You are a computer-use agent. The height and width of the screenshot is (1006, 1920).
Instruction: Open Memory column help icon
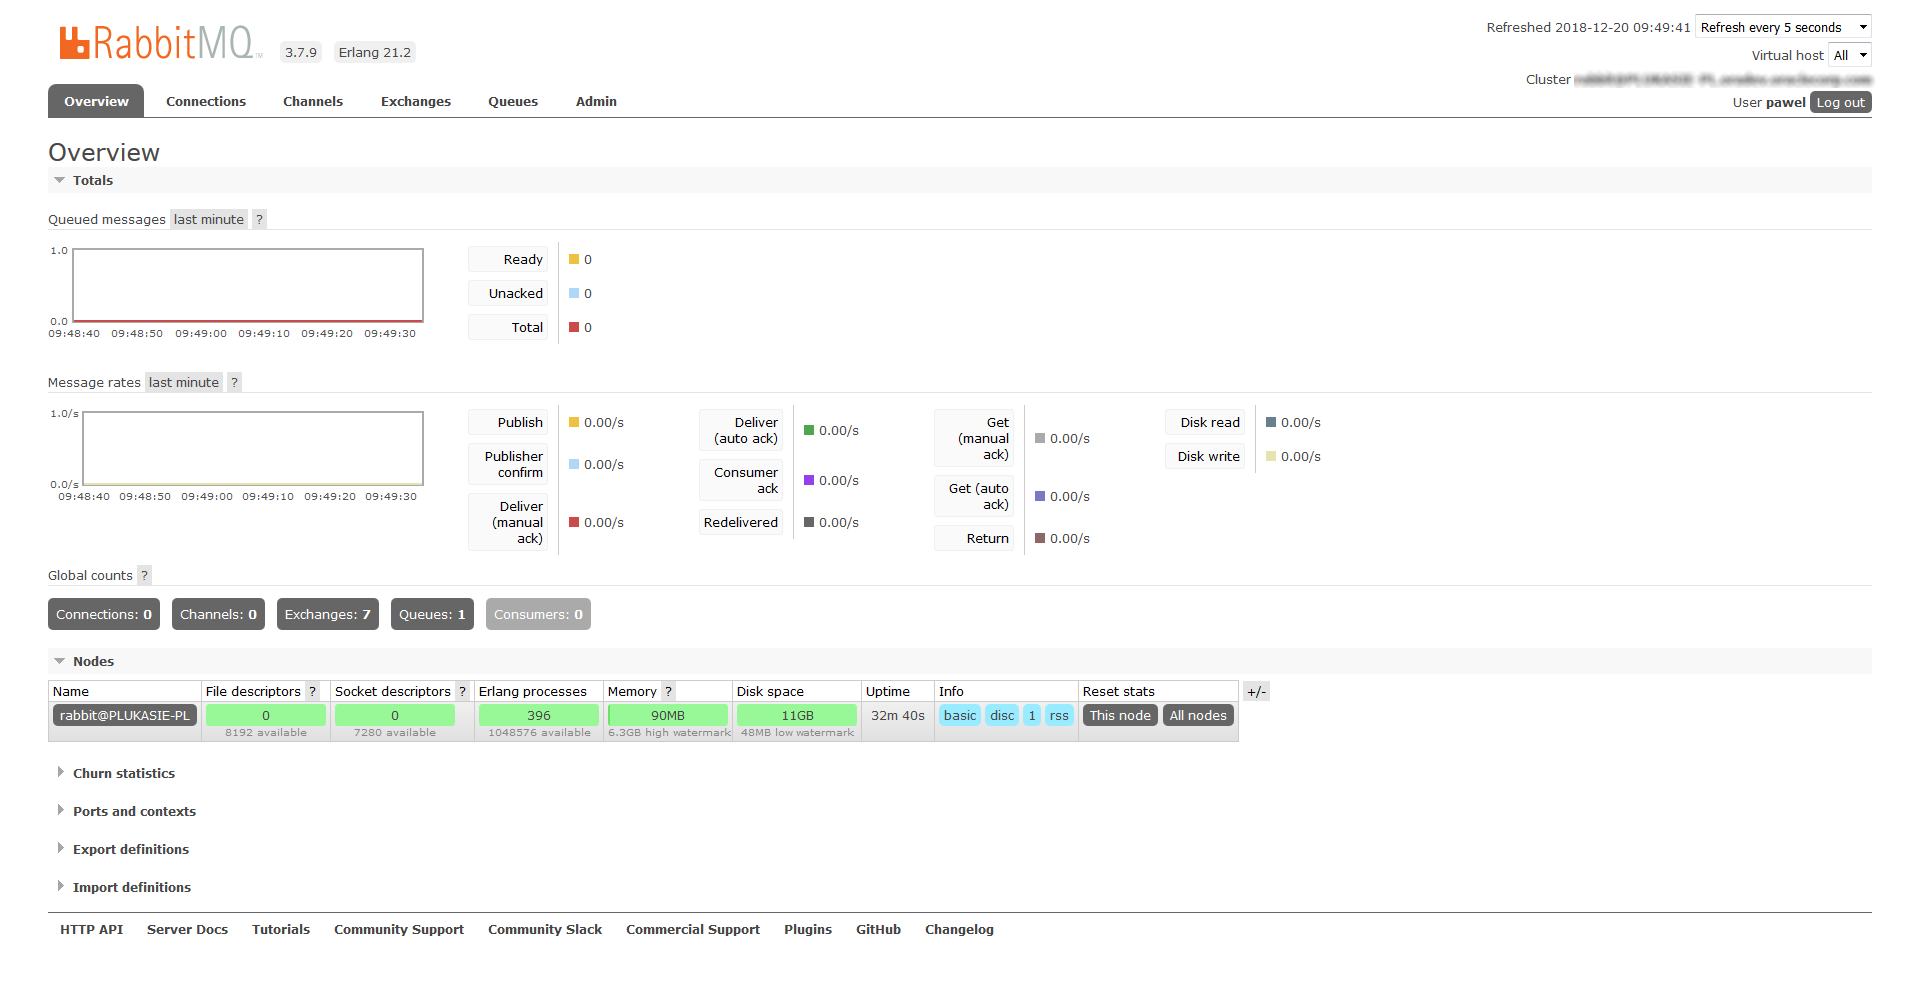(x=668, y=691)
